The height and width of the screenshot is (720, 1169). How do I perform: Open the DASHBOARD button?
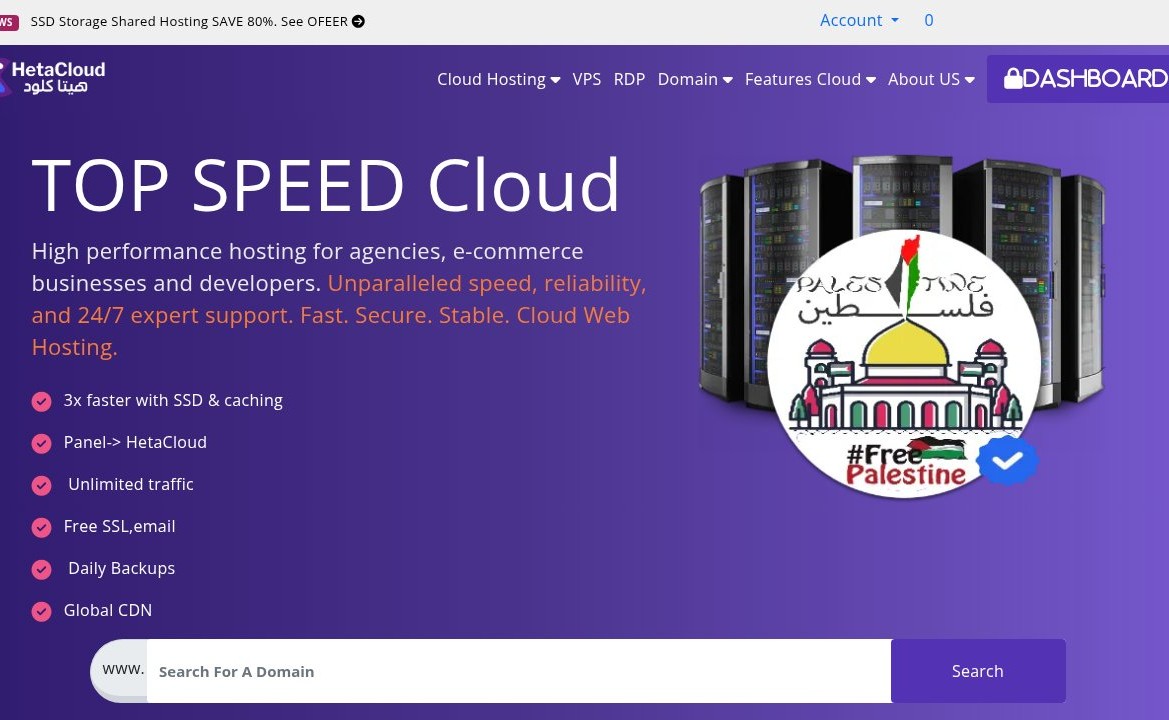pyautogui.click(x=1078, y=78)
